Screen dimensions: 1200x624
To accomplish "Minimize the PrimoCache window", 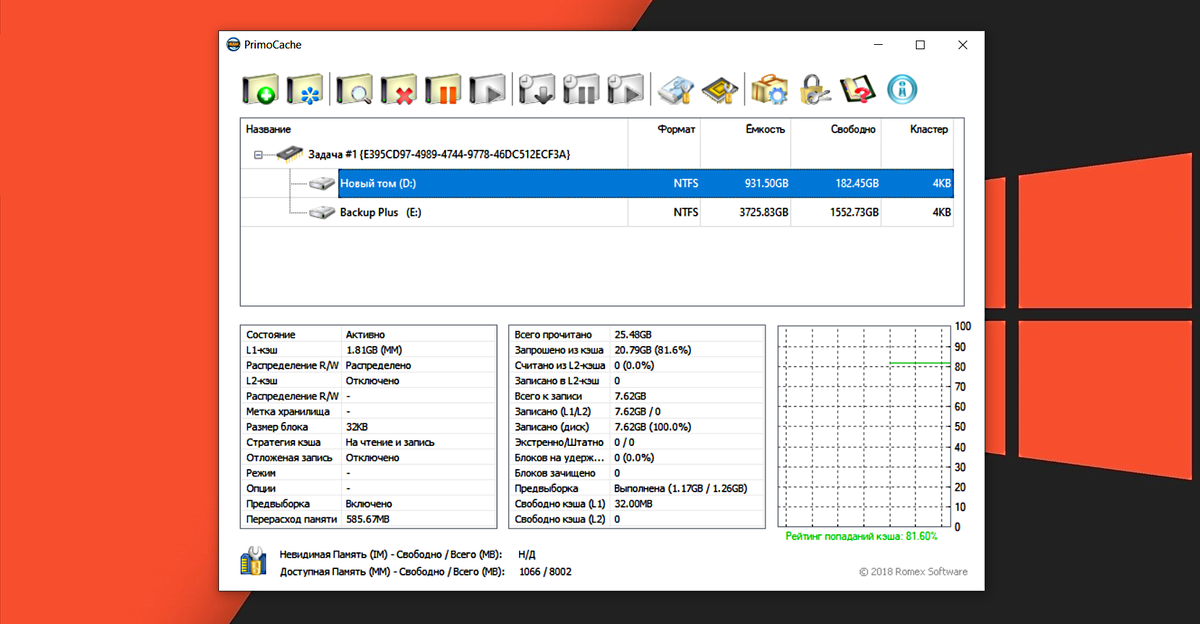I will click(x=877, y=45).
